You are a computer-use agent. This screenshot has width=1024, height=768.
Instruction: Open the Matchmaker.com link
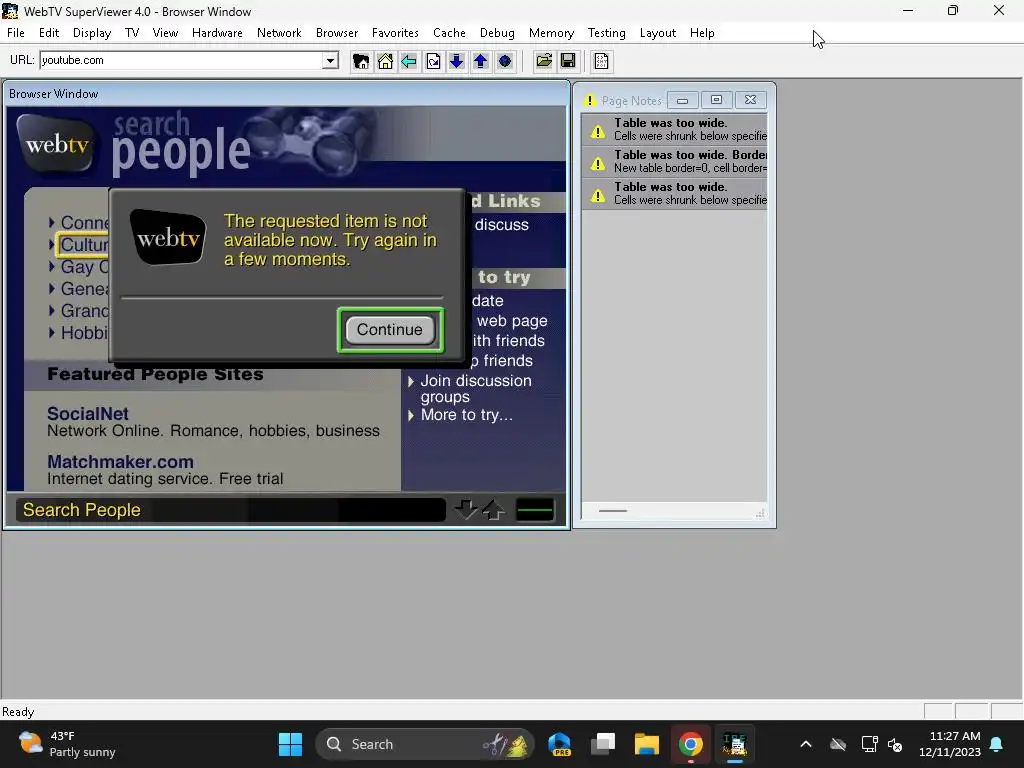pos(120,462)
